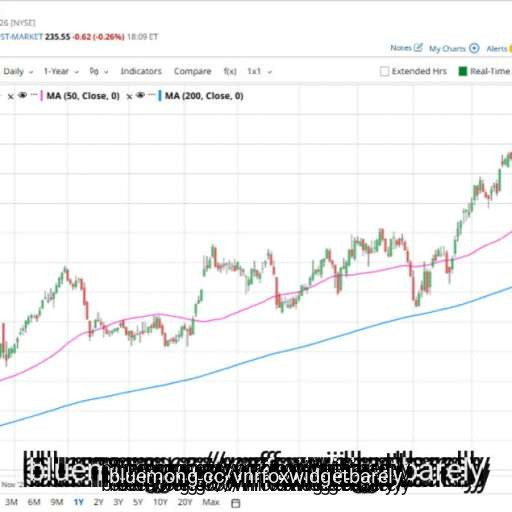This screenshot has height=512, width=512.
Task: Open the custom date range calendar
Action: (236, 503)
